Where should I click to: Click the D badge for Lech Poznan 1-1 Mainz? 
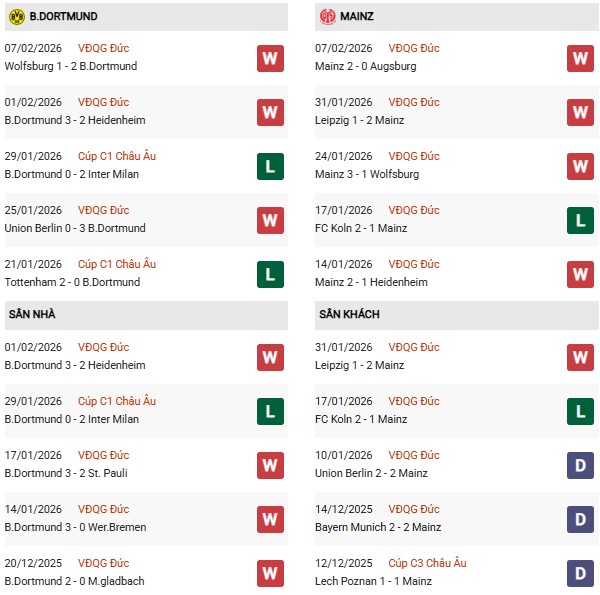pos(580,573)
